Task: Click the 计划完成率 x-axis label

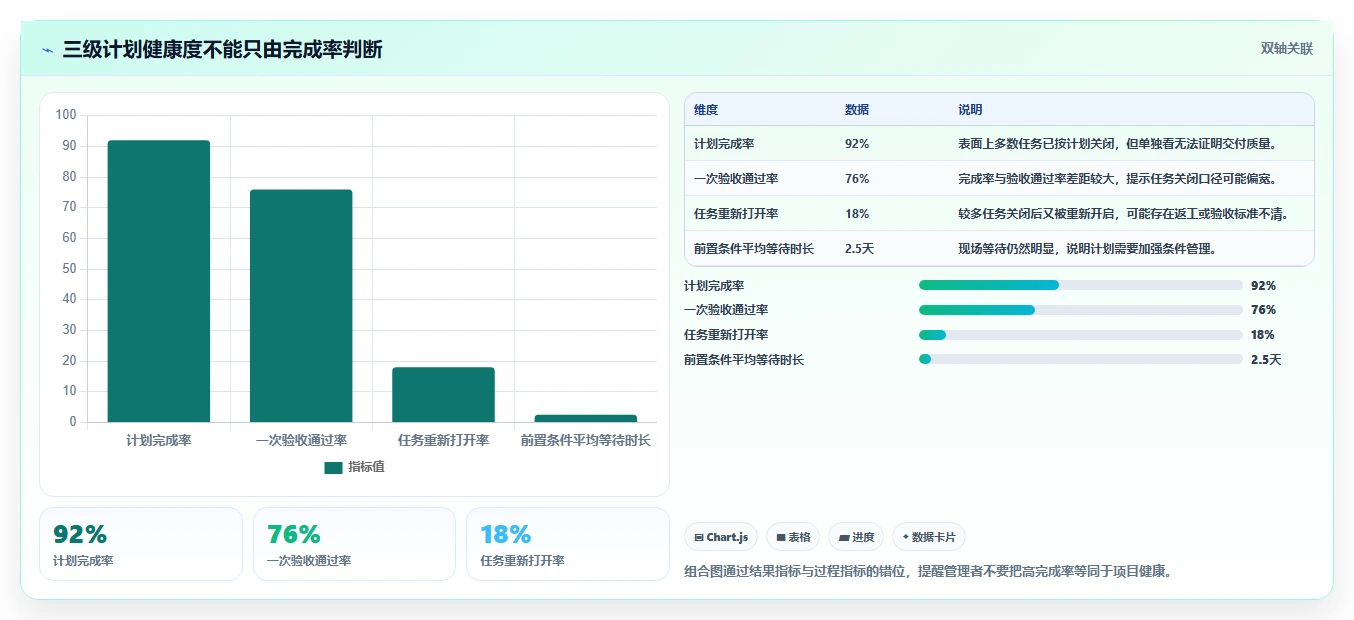Action: (x=159, y=440)
